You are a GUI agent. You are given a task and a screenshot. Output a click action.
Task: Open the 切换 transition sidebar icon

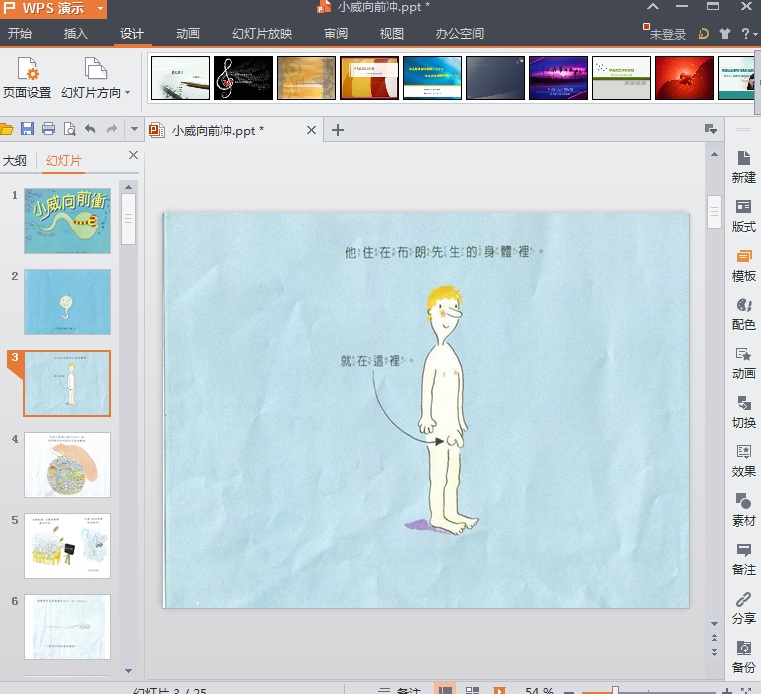pos(743,411)
